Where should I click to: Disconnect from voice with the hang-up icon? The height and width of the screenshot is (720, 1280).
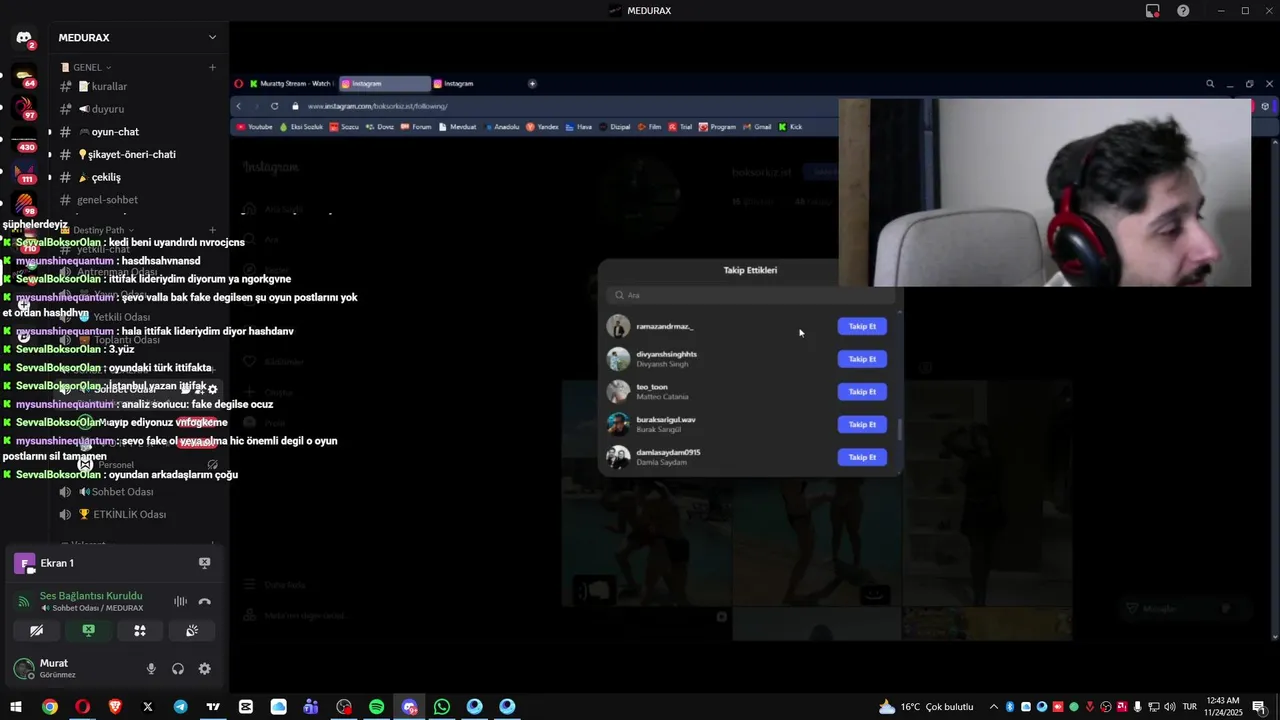click(205, 602)
